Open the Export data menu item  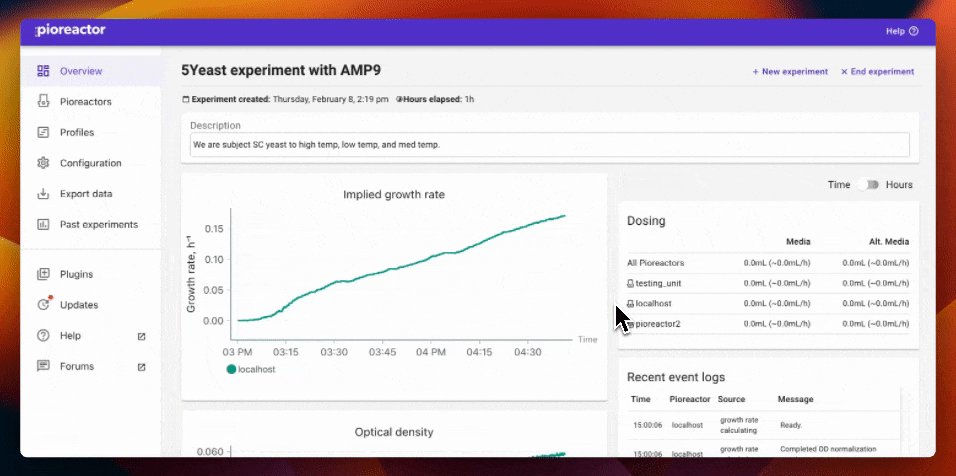click(x=91, y=194)
